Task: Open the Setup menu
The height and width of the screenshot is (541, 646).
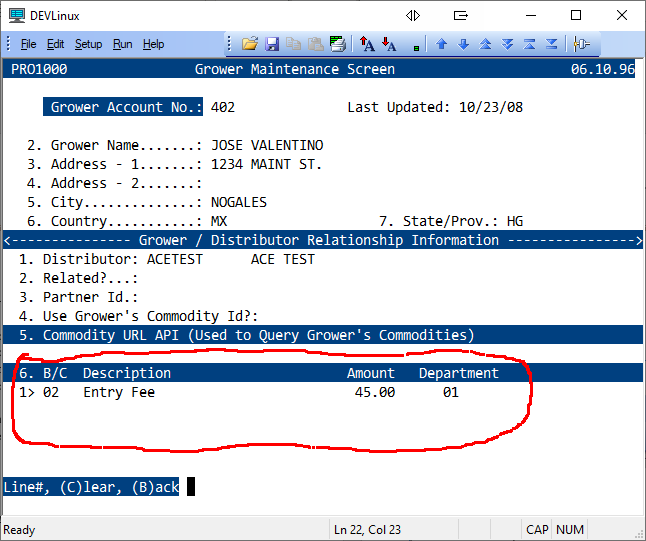Action: (88, 44)
